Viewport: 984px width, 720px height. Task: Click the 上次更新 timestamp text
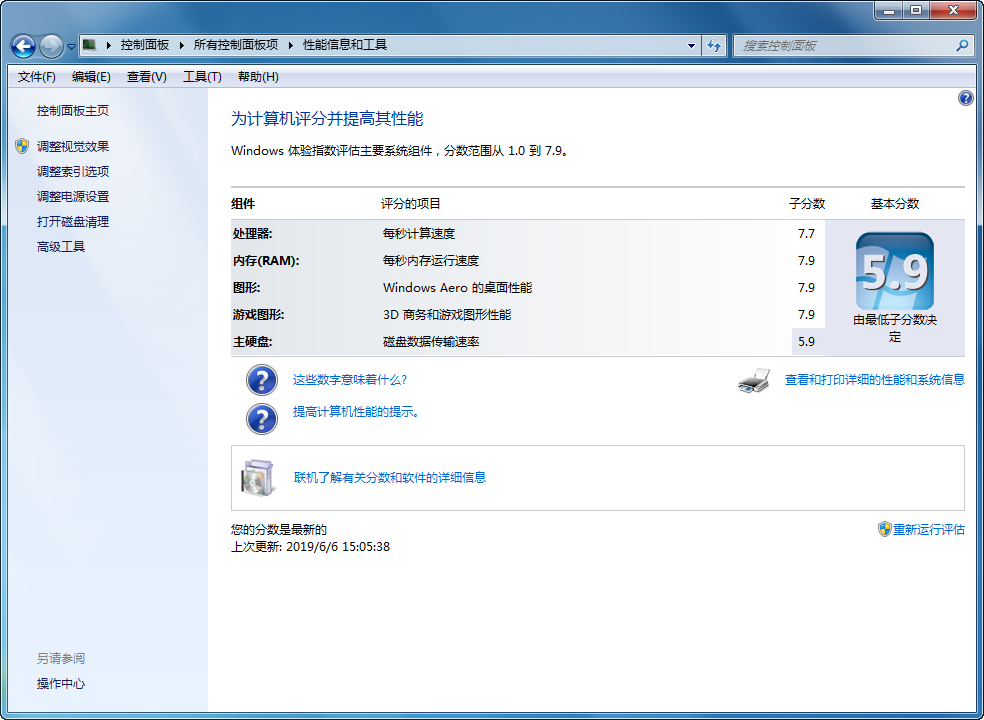point(310,547)
